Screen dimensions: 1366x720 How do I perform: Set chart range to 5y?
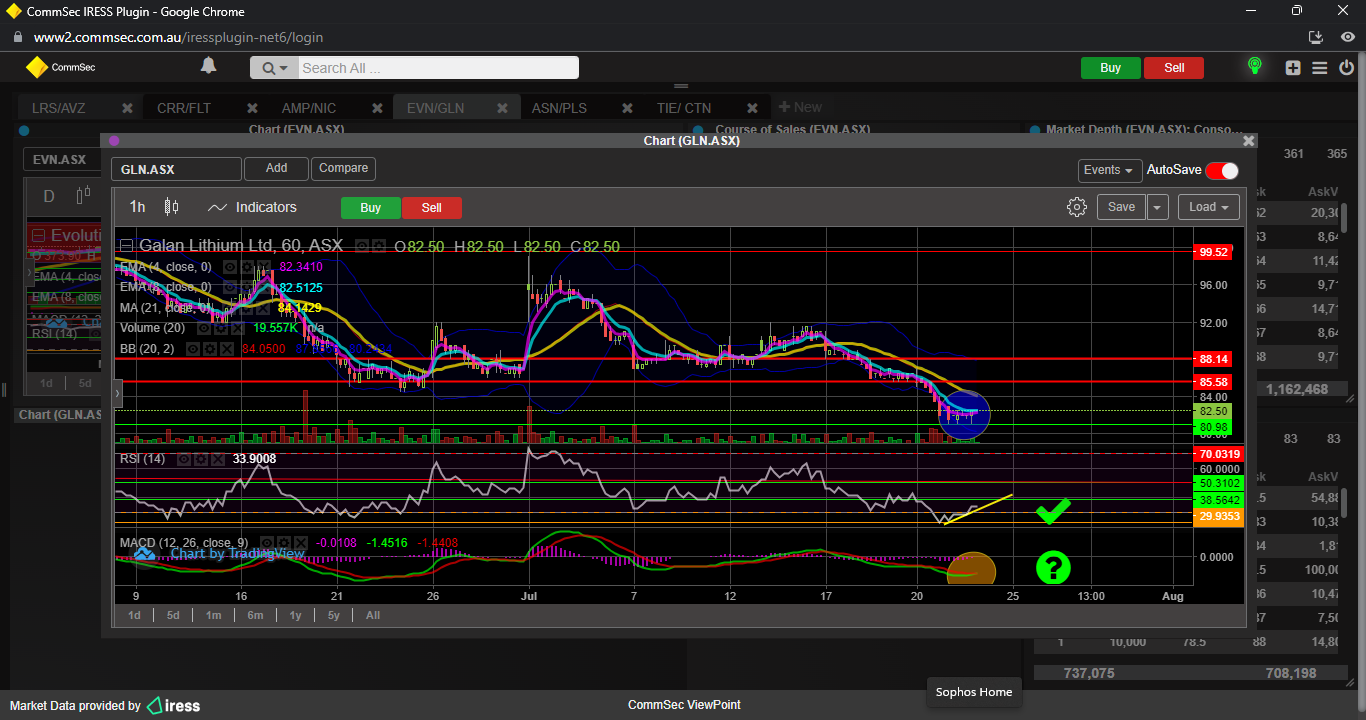coord(332,615)
